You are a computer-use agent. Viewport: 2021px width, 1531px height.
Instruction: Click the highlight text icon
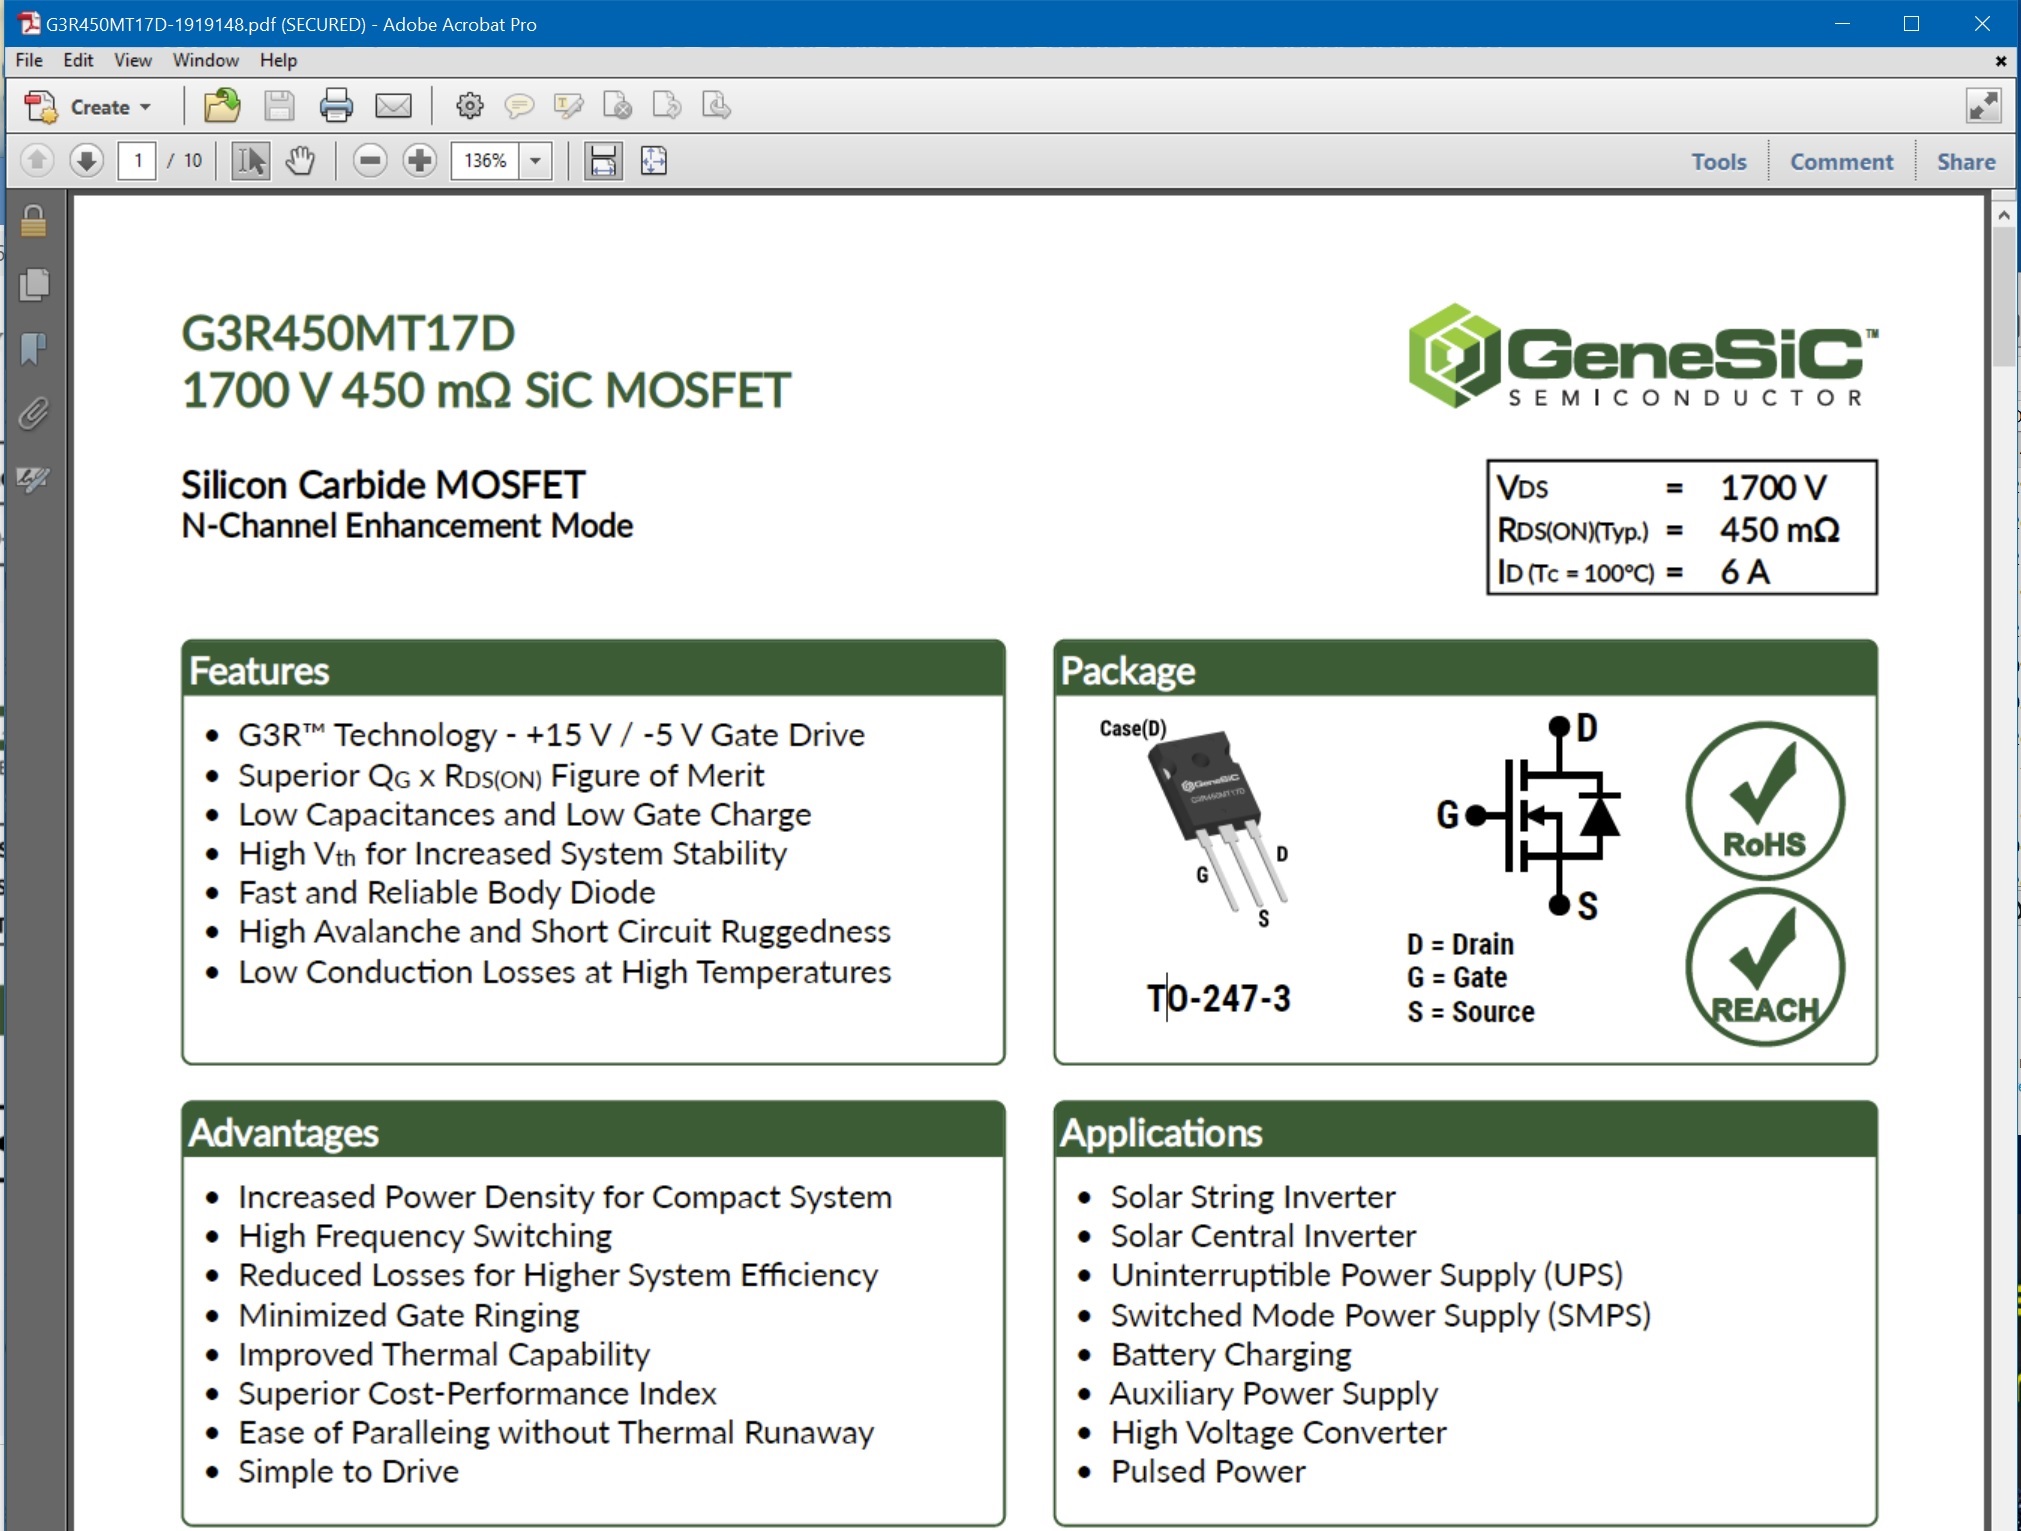coord(569,106)
